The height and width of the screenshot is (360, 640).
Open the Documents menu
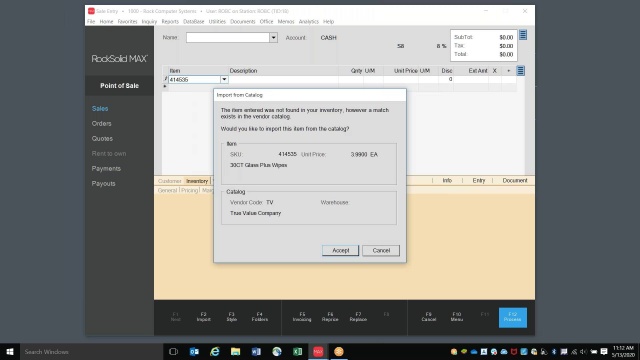pyautogui.click(x=242, y=22)
